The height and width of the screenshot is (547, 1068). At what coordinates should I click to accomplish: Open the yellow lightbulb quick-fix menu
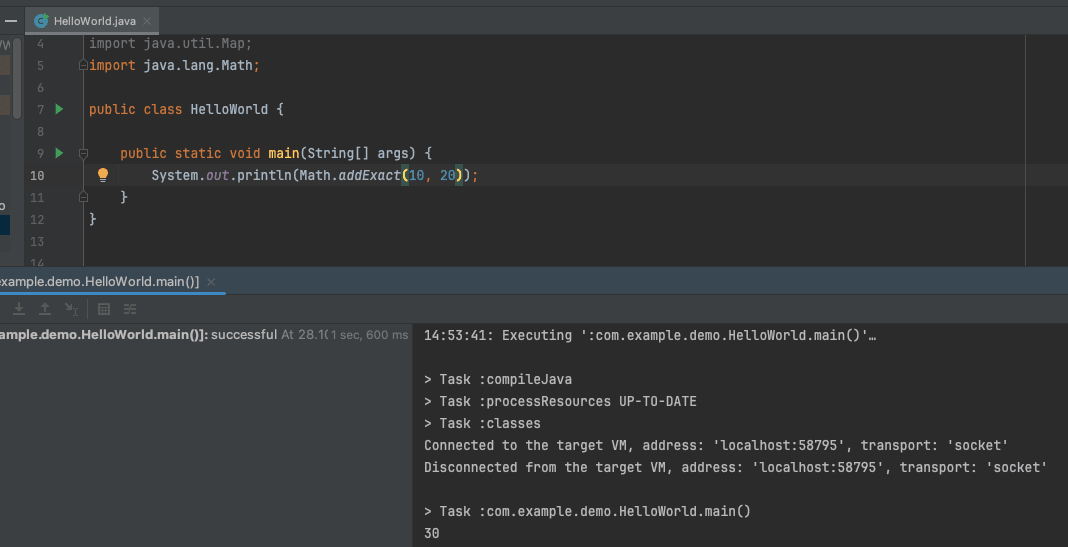pyautogui.click(x=103, y=175)
